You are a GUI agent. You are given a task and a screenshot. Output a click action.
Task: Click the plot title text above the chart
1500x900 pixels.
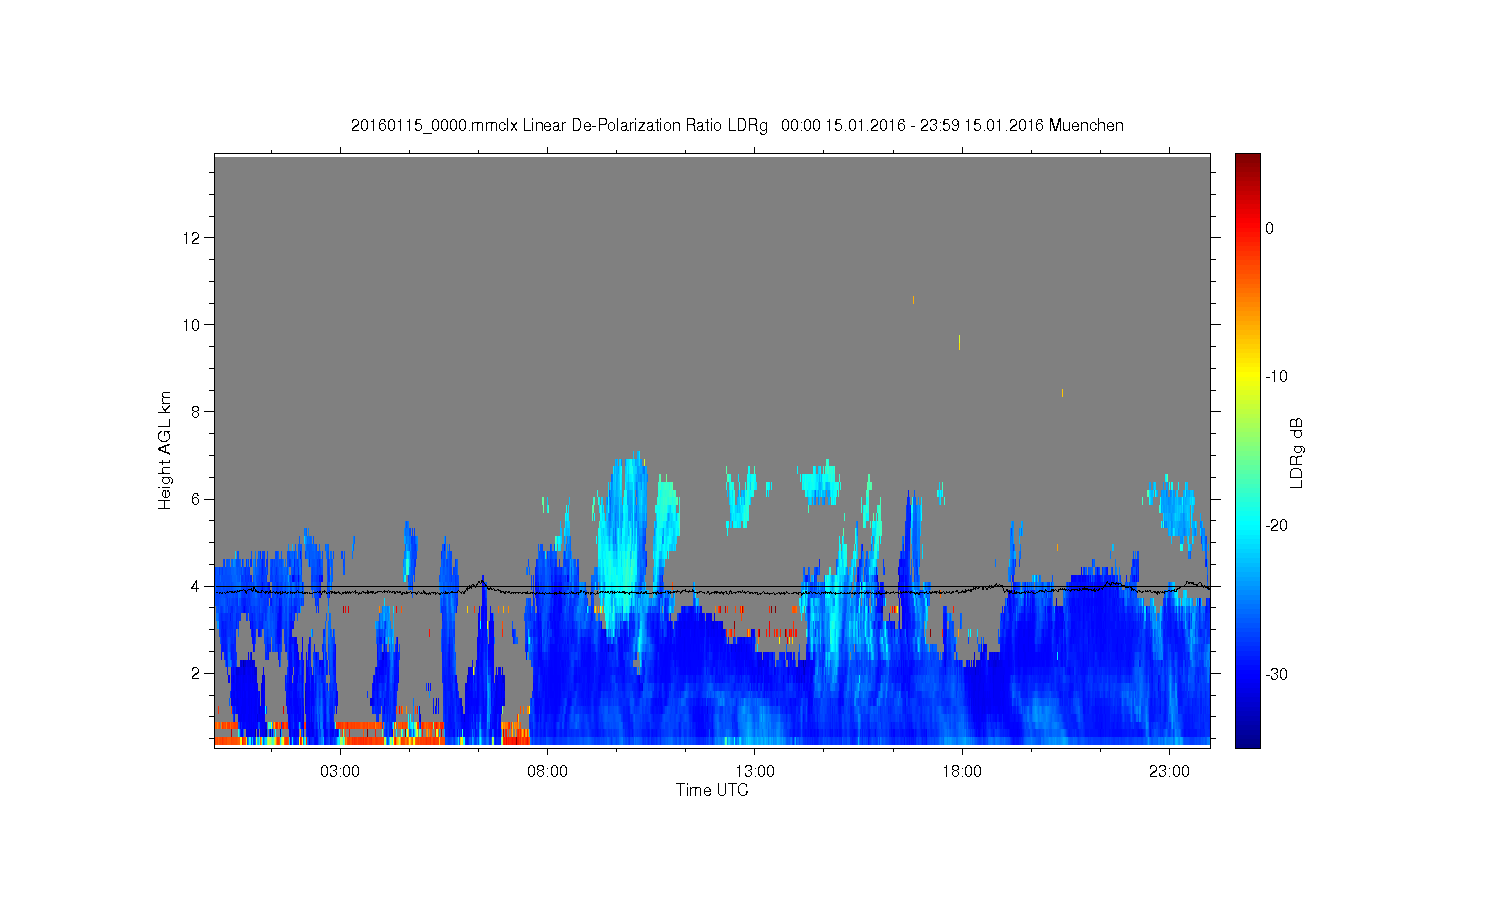coord(737,126)
